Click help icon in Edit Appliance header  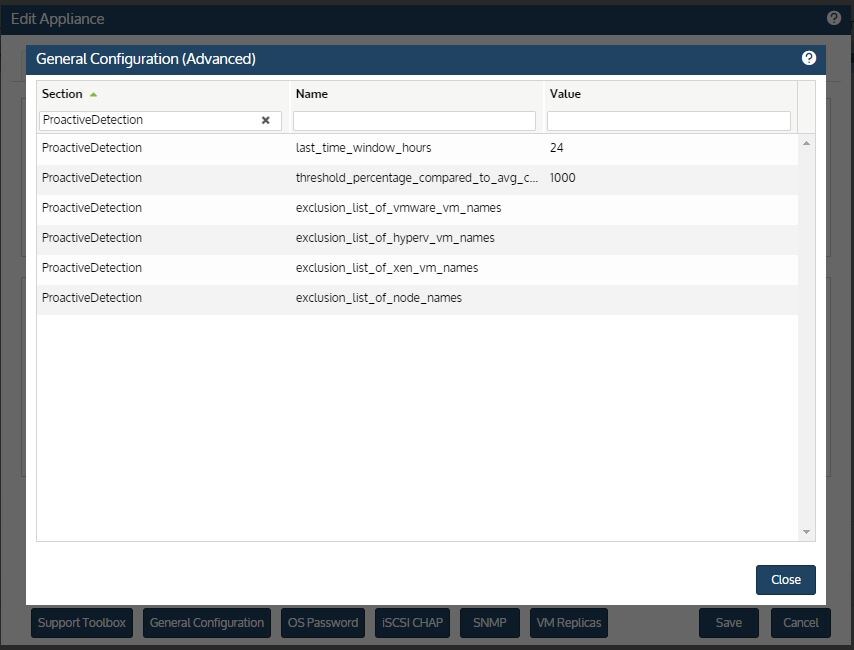(x=834, y=18)
